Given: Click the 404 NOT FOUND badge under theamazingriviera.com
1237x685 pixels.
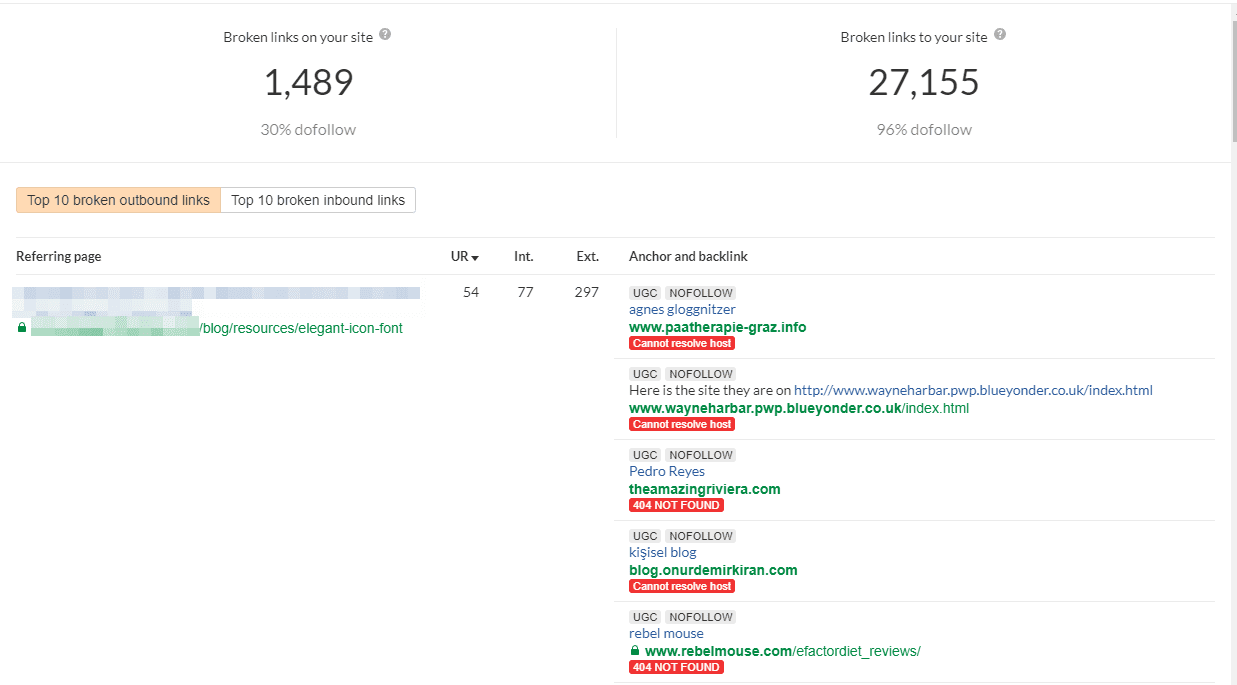Looking at the screenshot, I should 676,505.
